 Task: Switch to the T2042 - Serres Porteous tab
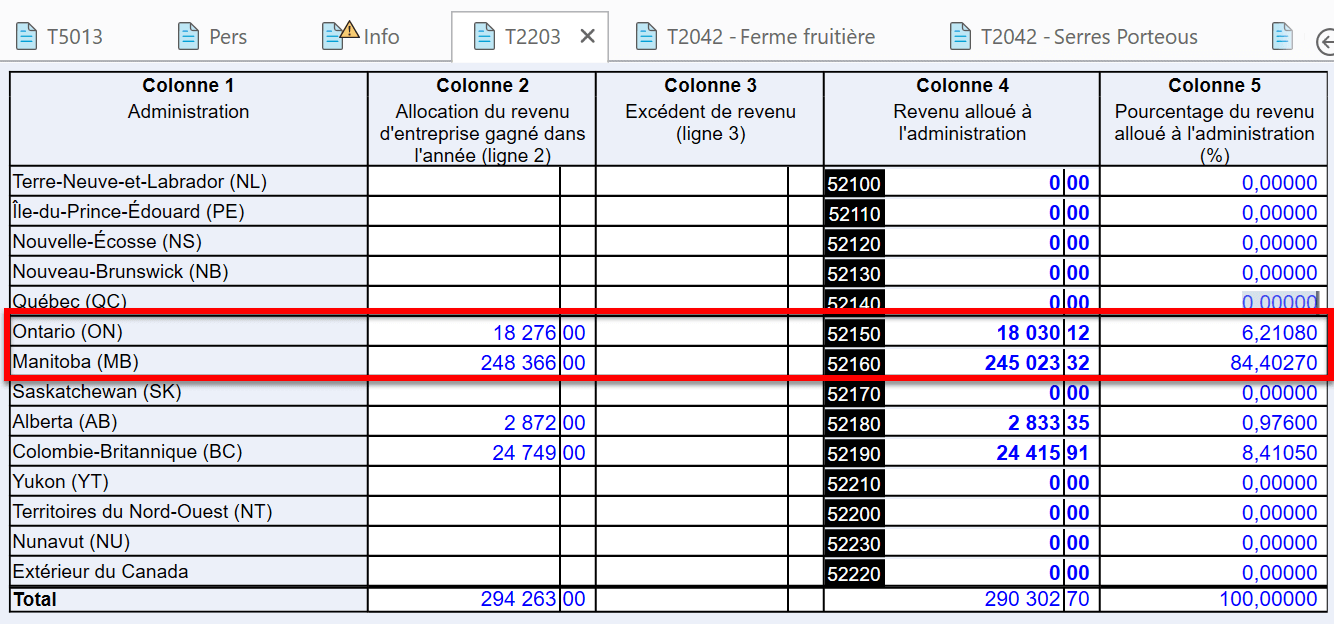point(1088,37)
